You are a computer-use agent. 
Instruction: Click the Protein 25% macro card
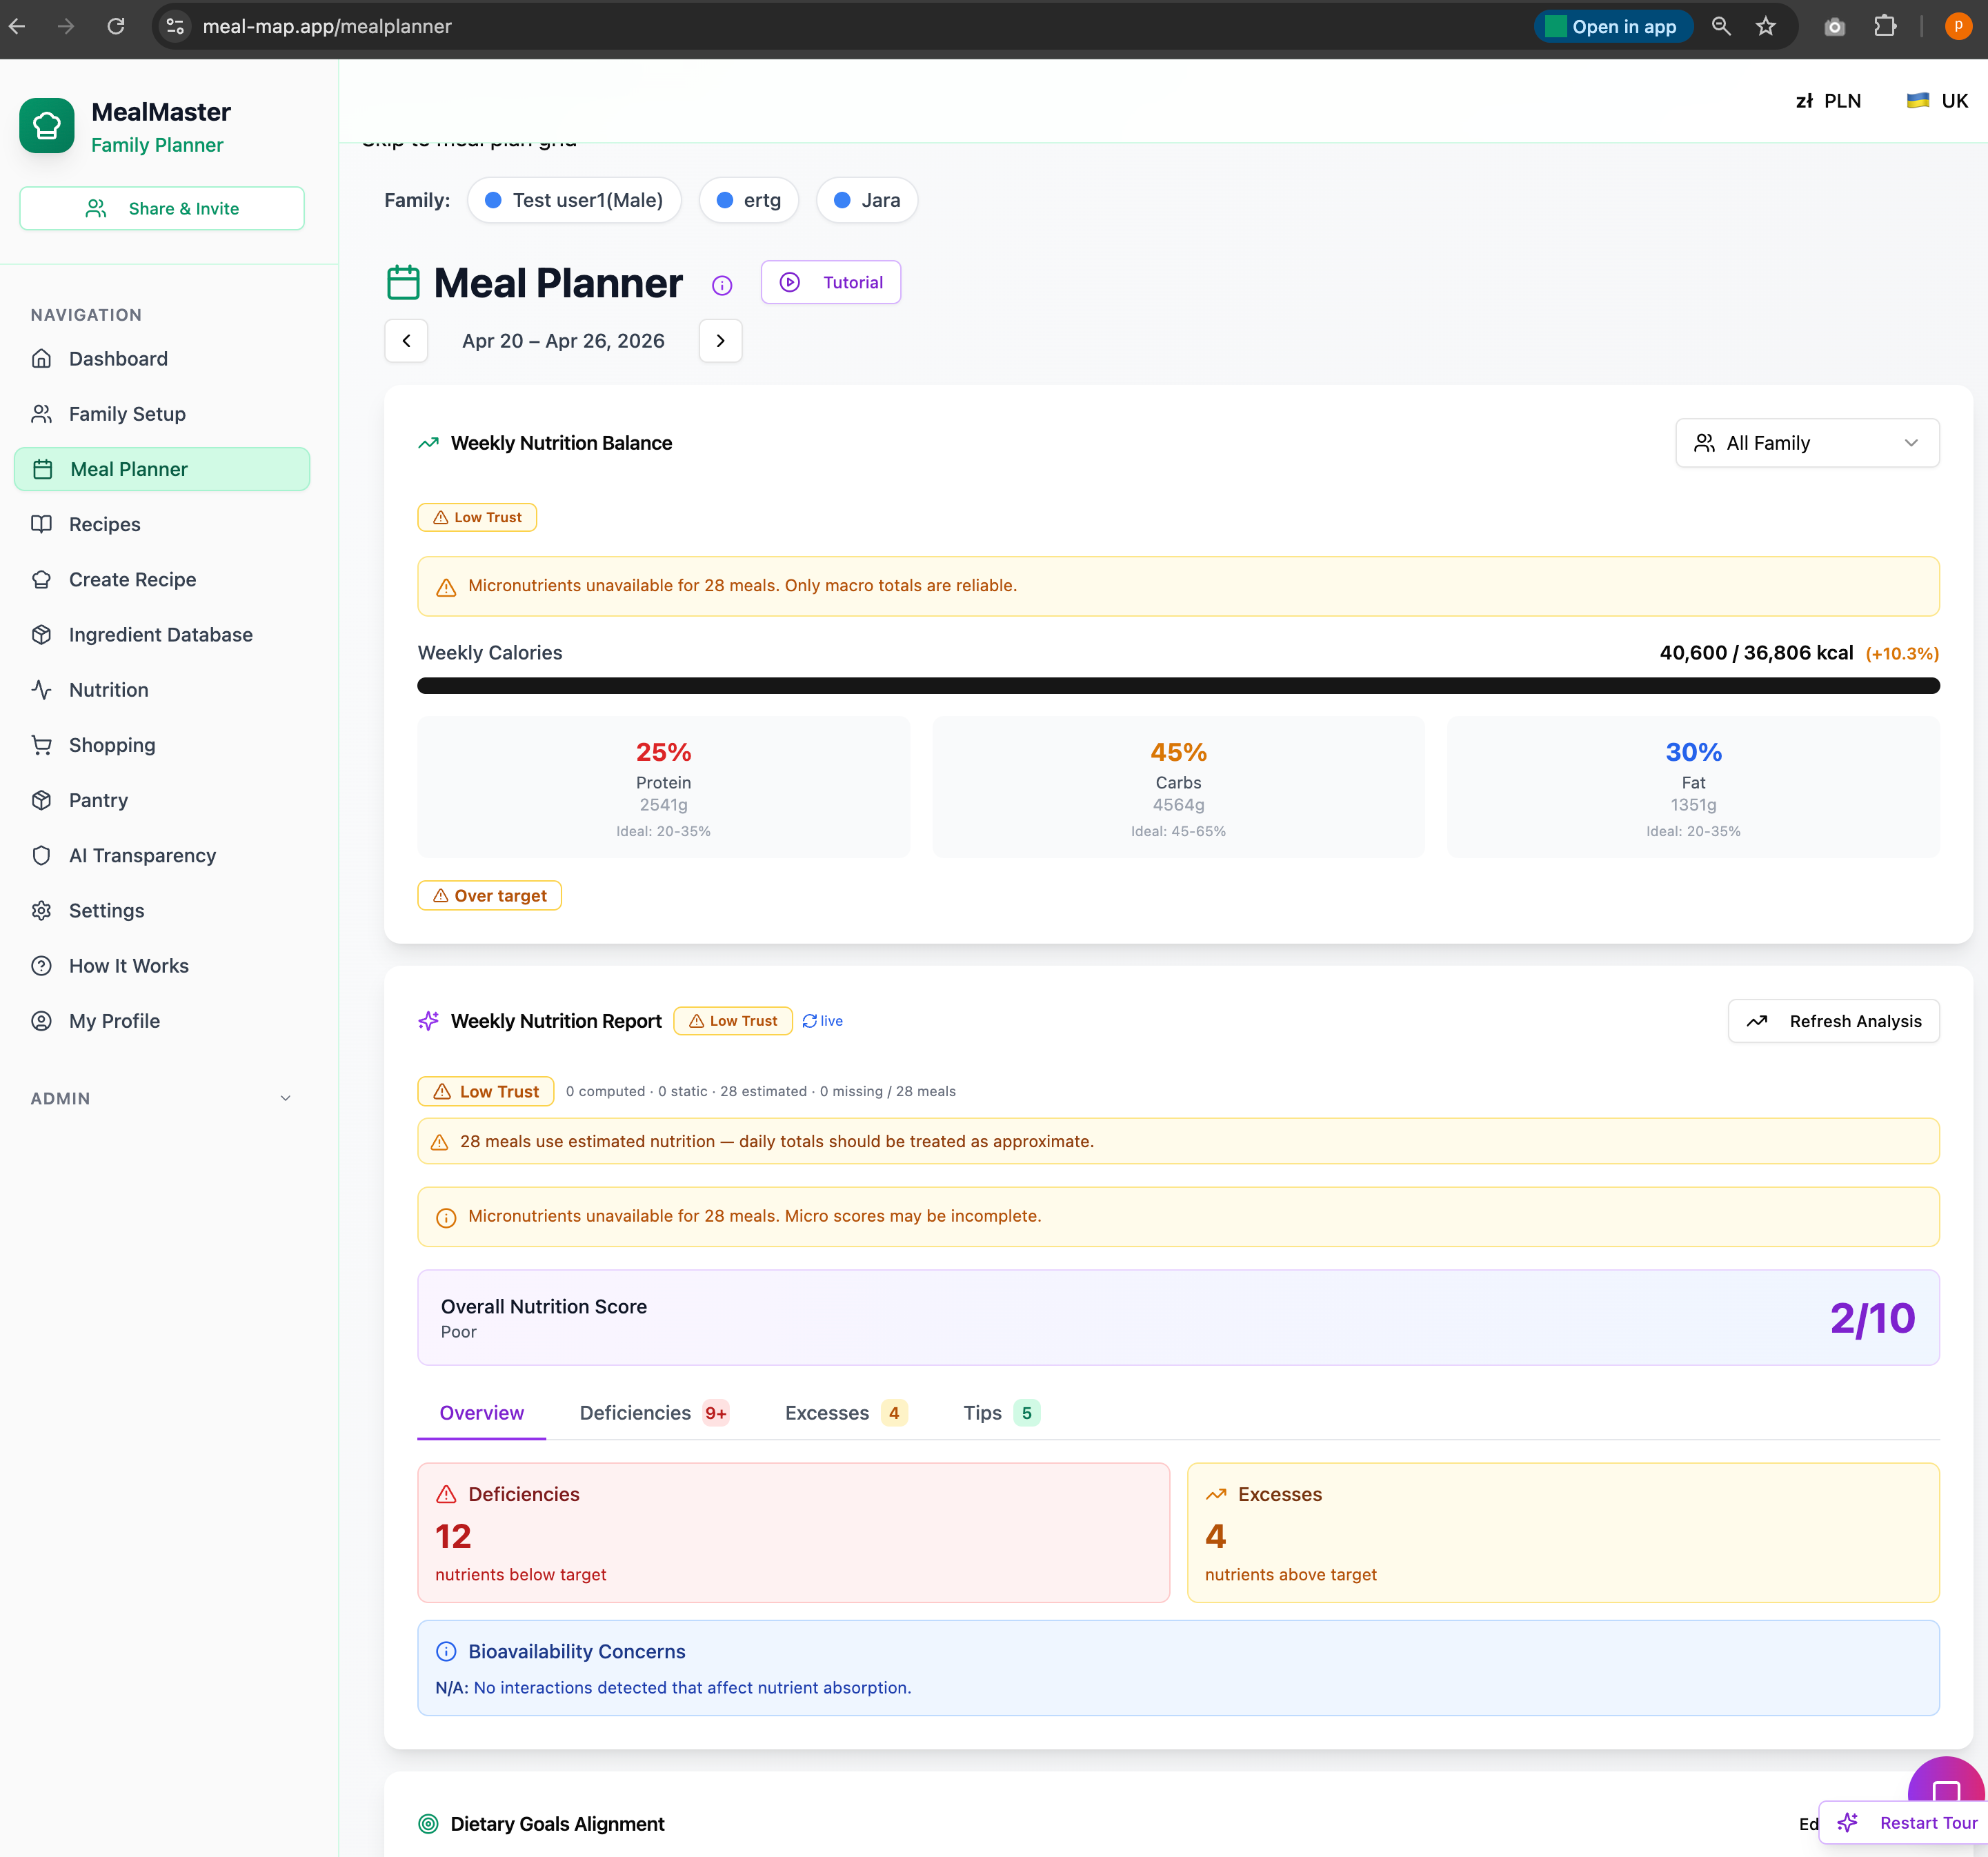click(x=663, y=787)
